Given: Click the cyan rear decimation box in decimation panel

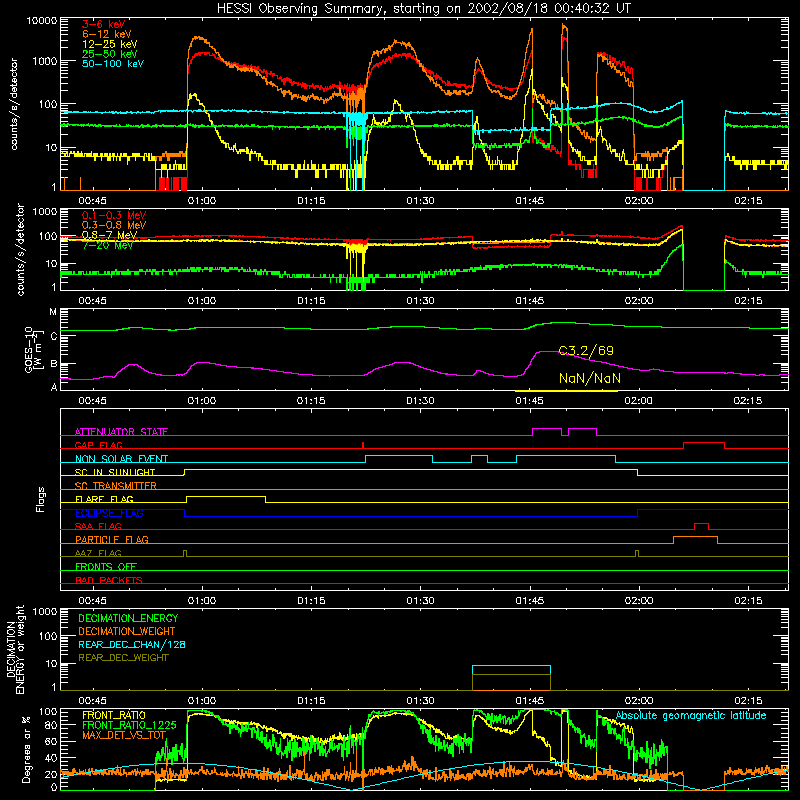Looking at the screenshot, I should (x=511, y=670).
